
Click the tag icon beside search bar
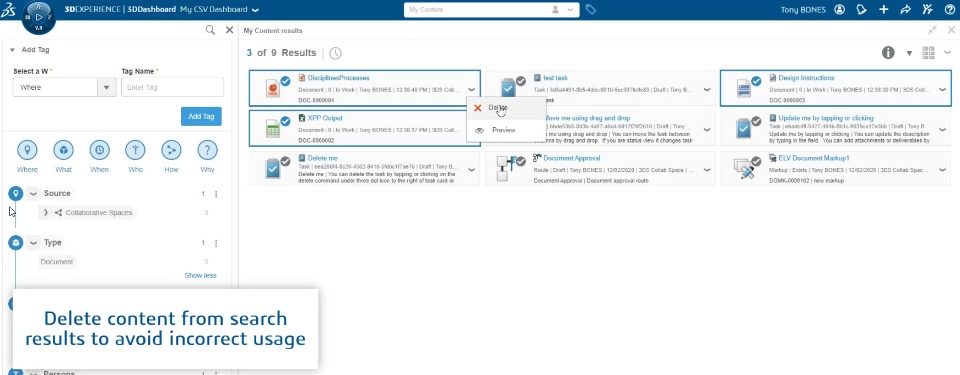click(590, 9)
